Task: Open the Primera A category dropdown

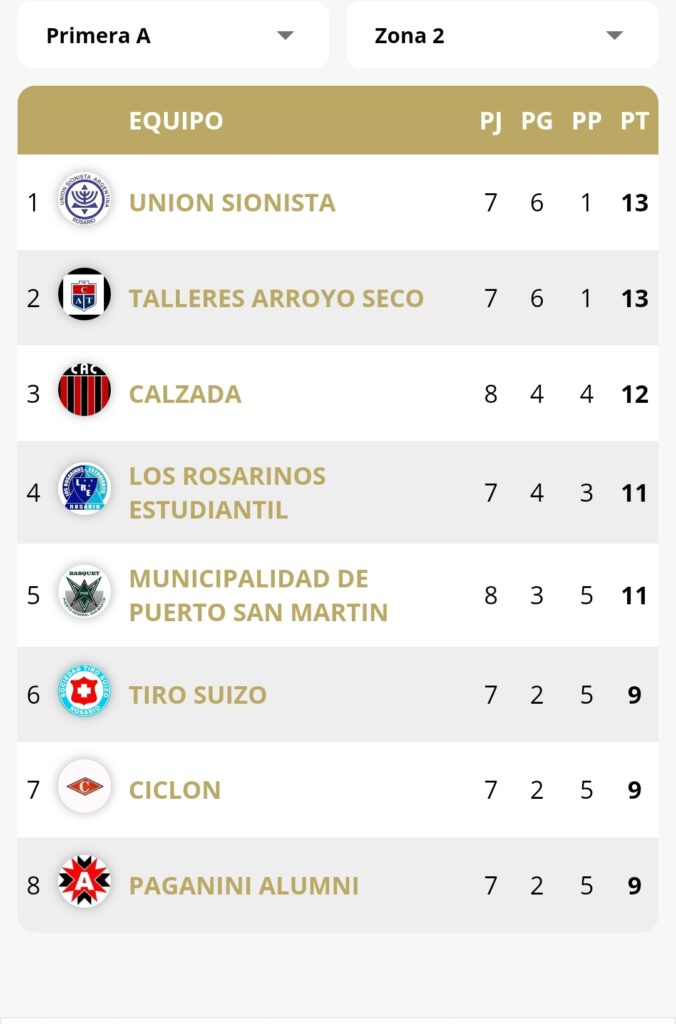Action: [x=173, y=35]
